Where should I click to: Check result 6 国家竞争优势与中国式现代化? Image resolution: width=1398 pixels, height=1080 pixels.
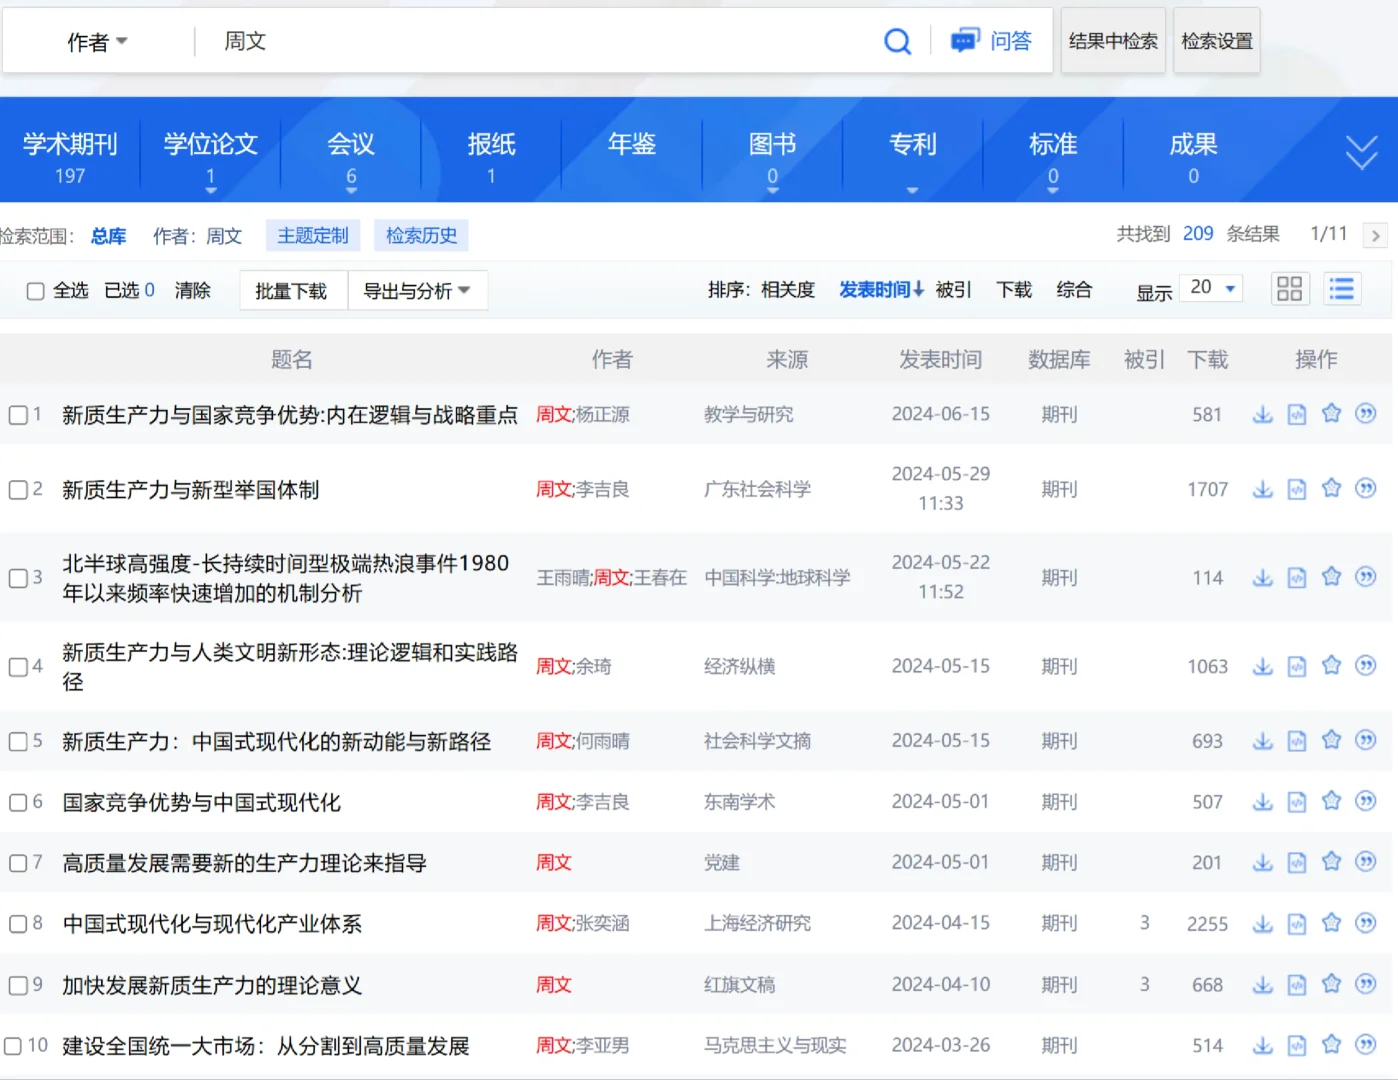(x=18, y=803)
